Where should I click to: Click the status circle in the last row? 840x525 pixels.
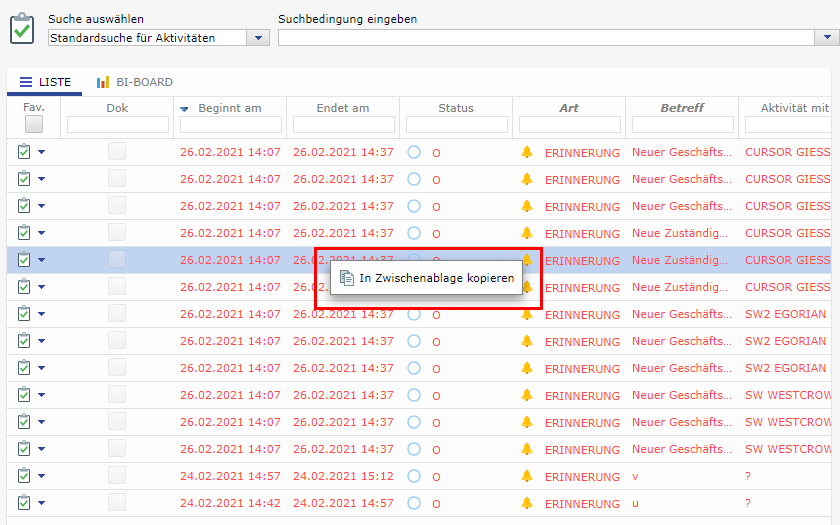[x=414, y=503]
